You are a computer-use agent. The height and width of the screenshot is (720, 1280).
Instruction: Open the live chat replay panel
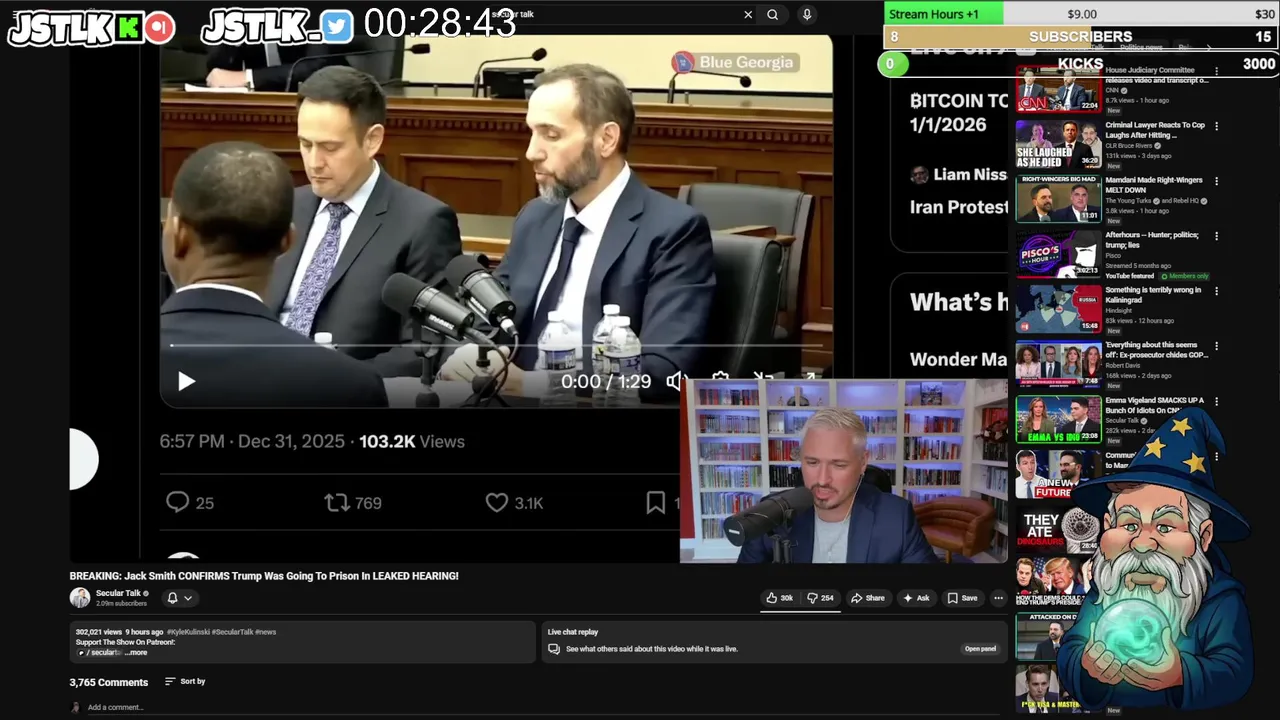980,649
